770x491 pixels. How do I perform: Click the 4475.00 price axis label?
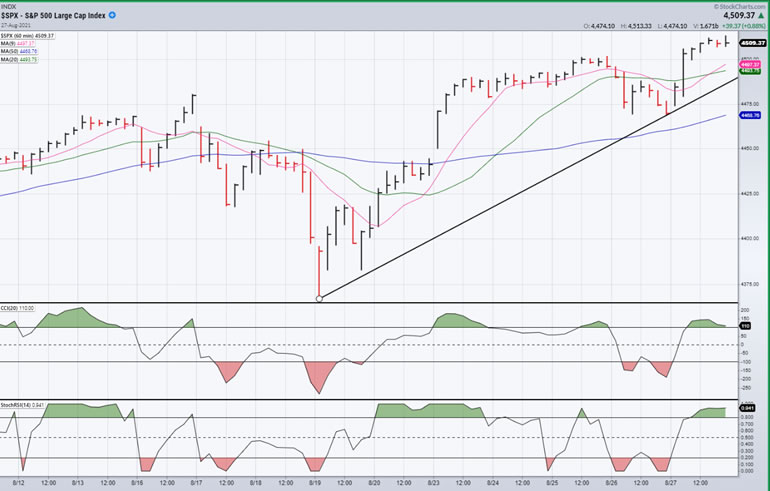tap(749, 104)
